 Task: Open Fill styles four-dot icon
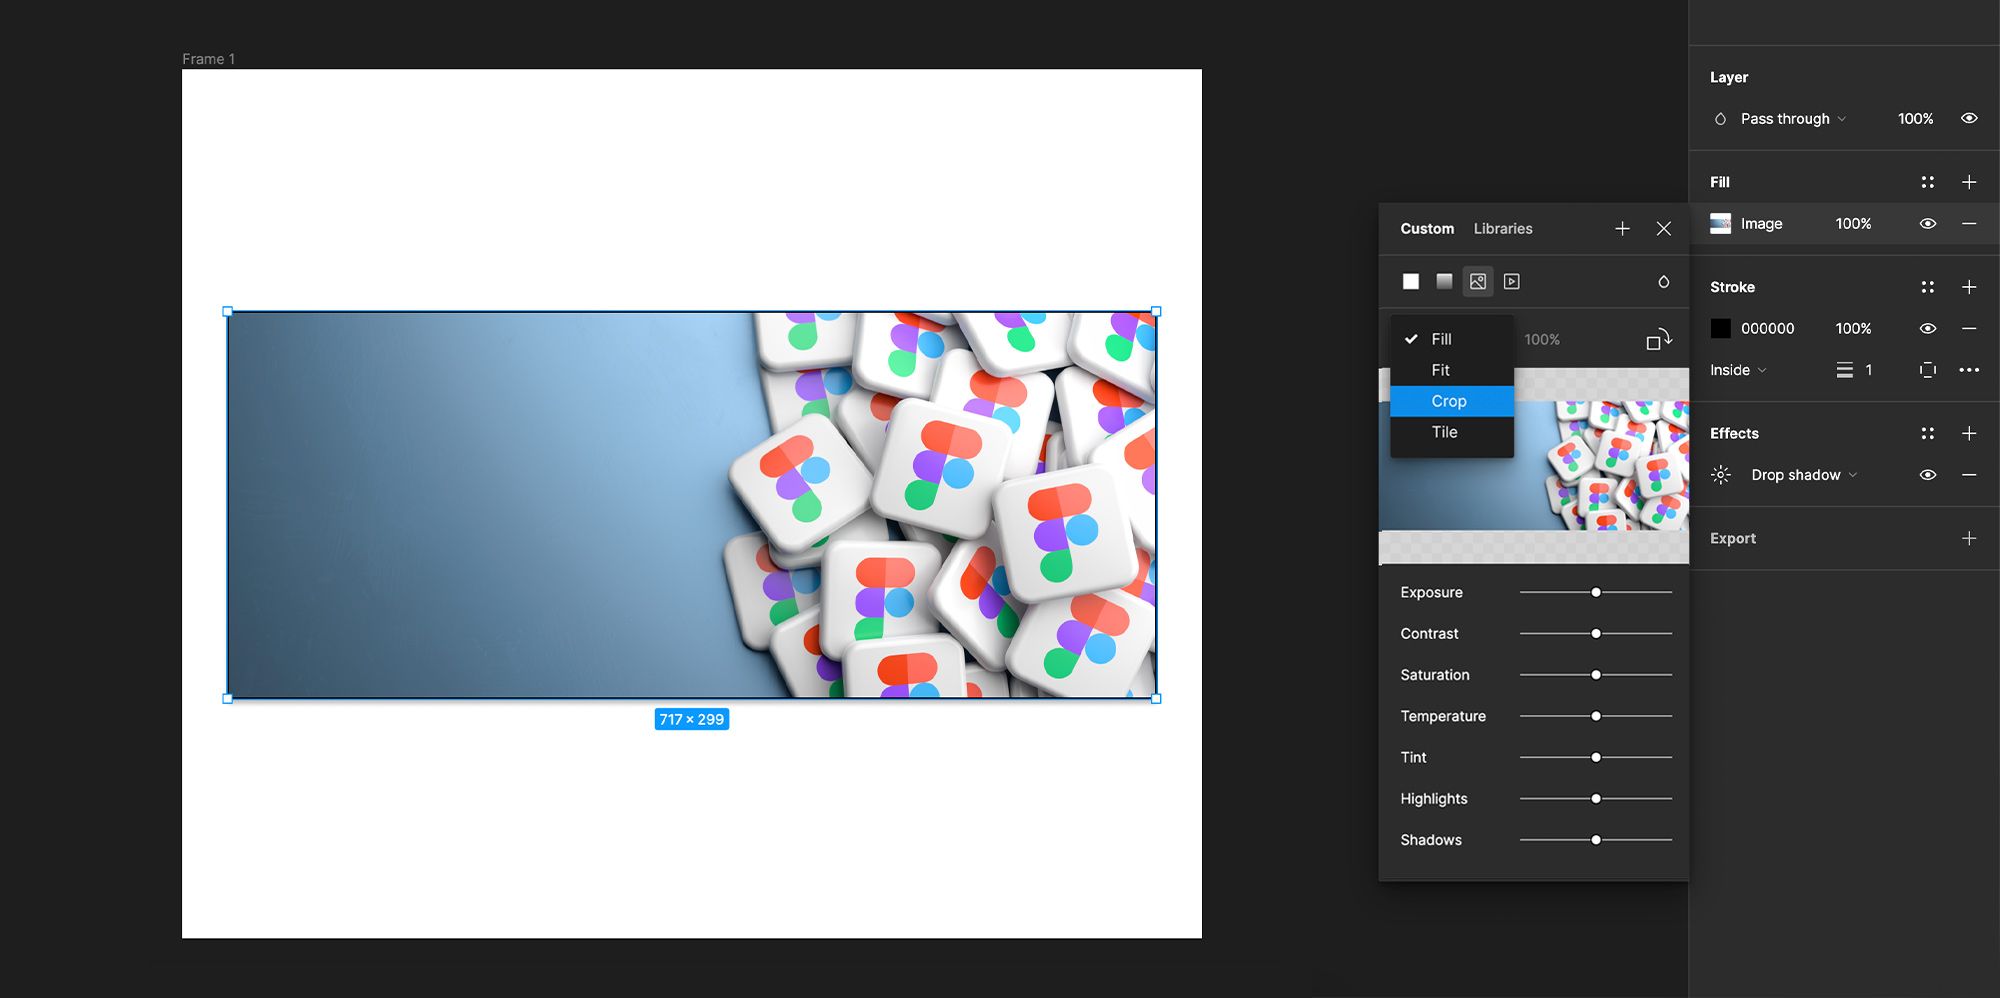pyautogui.click(x=1927, y=182)
